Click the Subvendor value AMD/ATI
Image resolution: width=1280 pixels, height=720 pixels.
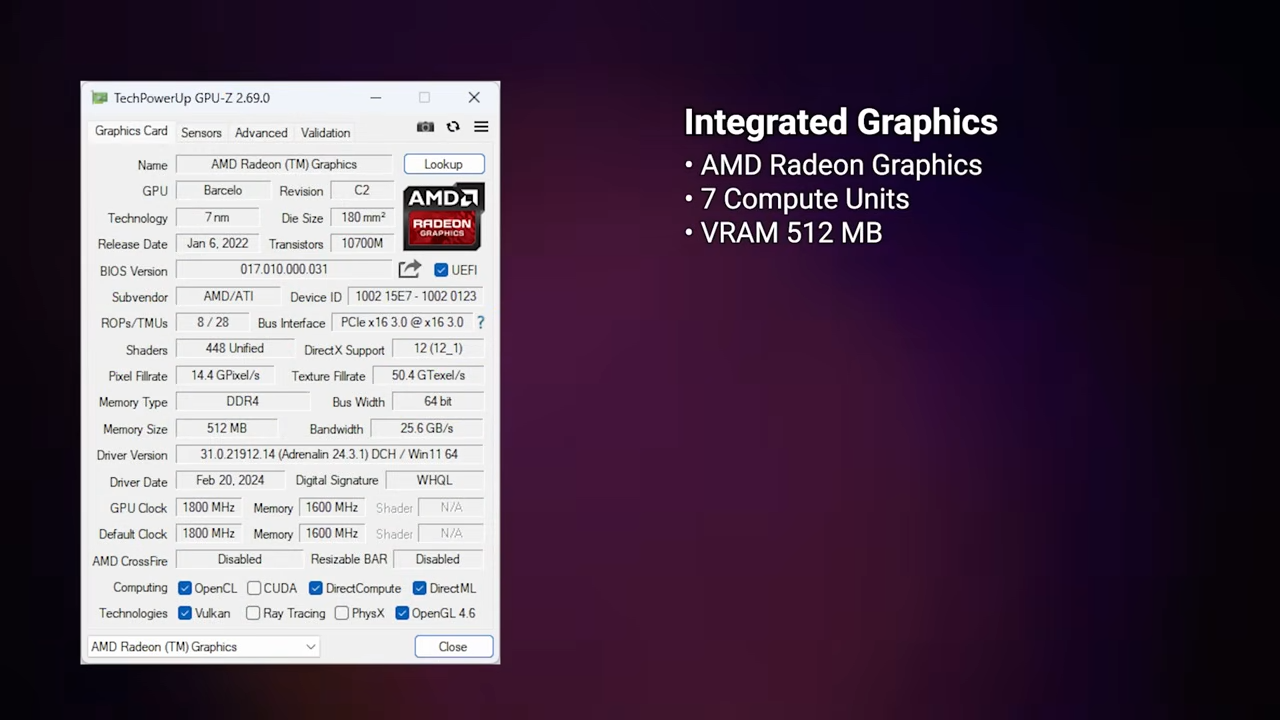pyautogui.click(x=228, y=296)
